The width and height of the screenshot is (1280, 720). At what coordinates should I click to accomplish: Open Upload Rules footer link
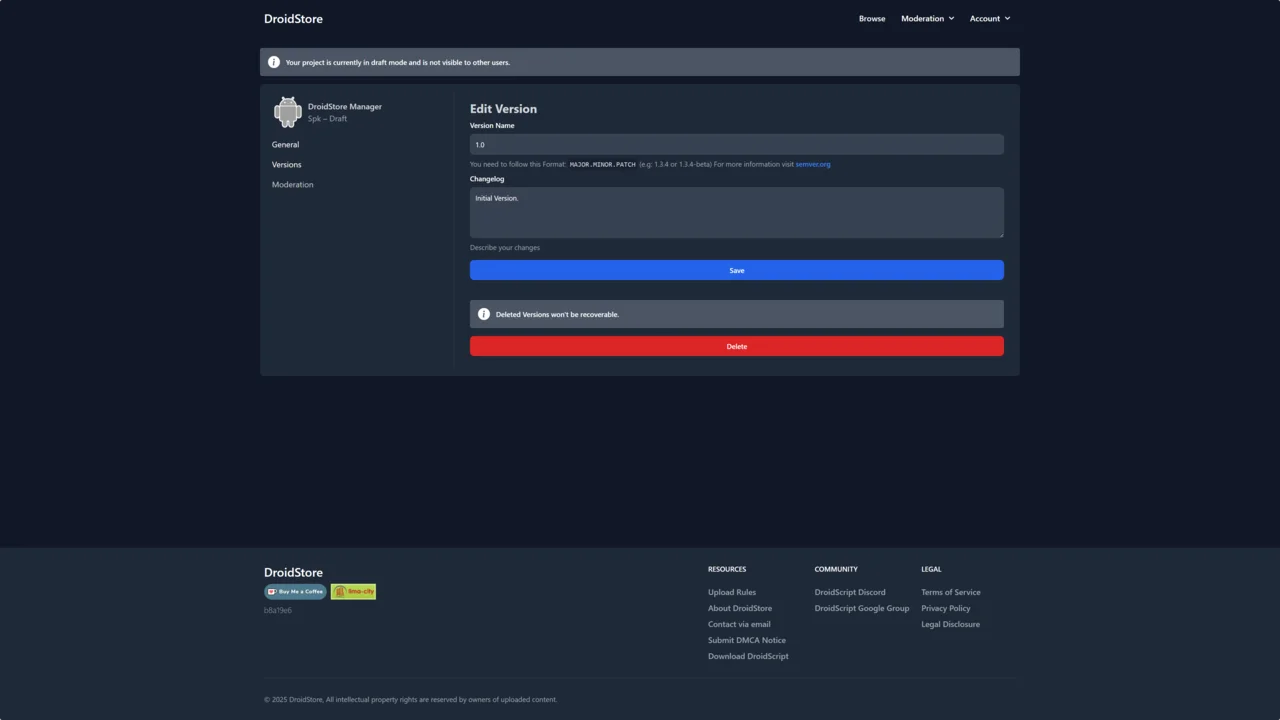click(732, 592)
